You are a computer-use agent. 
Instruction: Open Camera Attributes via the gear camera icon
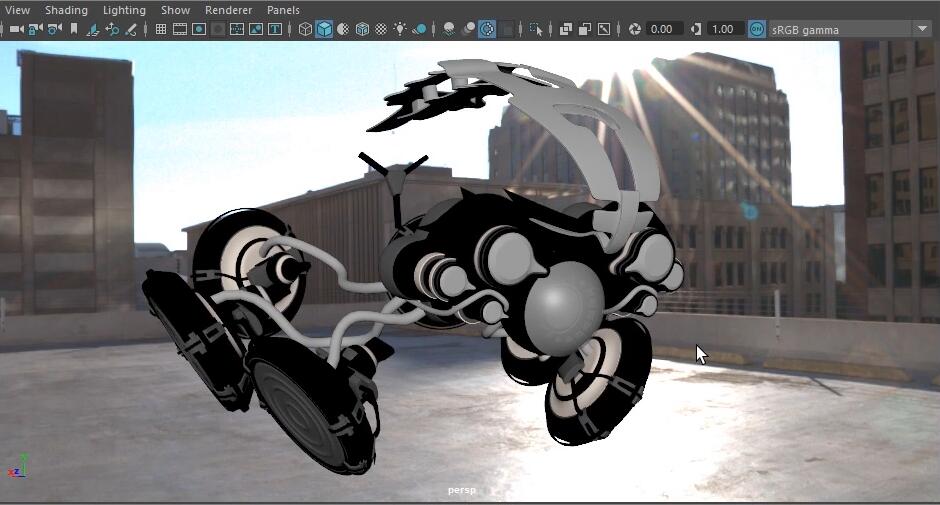[55, 29]
